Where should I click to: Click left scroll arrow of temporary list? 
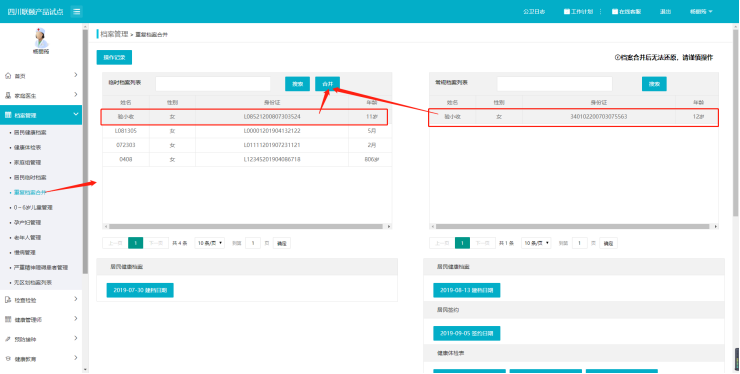106,227
